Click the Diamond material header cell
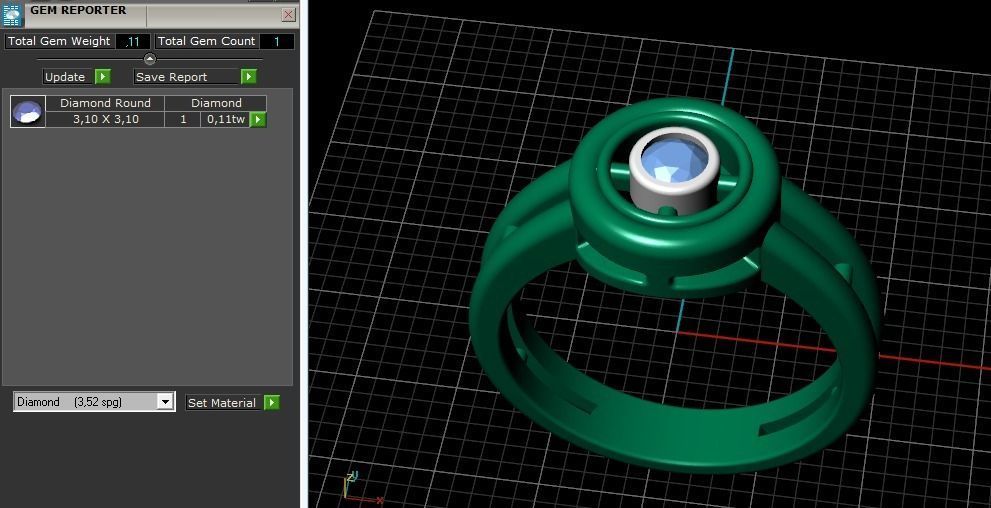The width and height of the screenshot is (991, 508). click(216, 103)
